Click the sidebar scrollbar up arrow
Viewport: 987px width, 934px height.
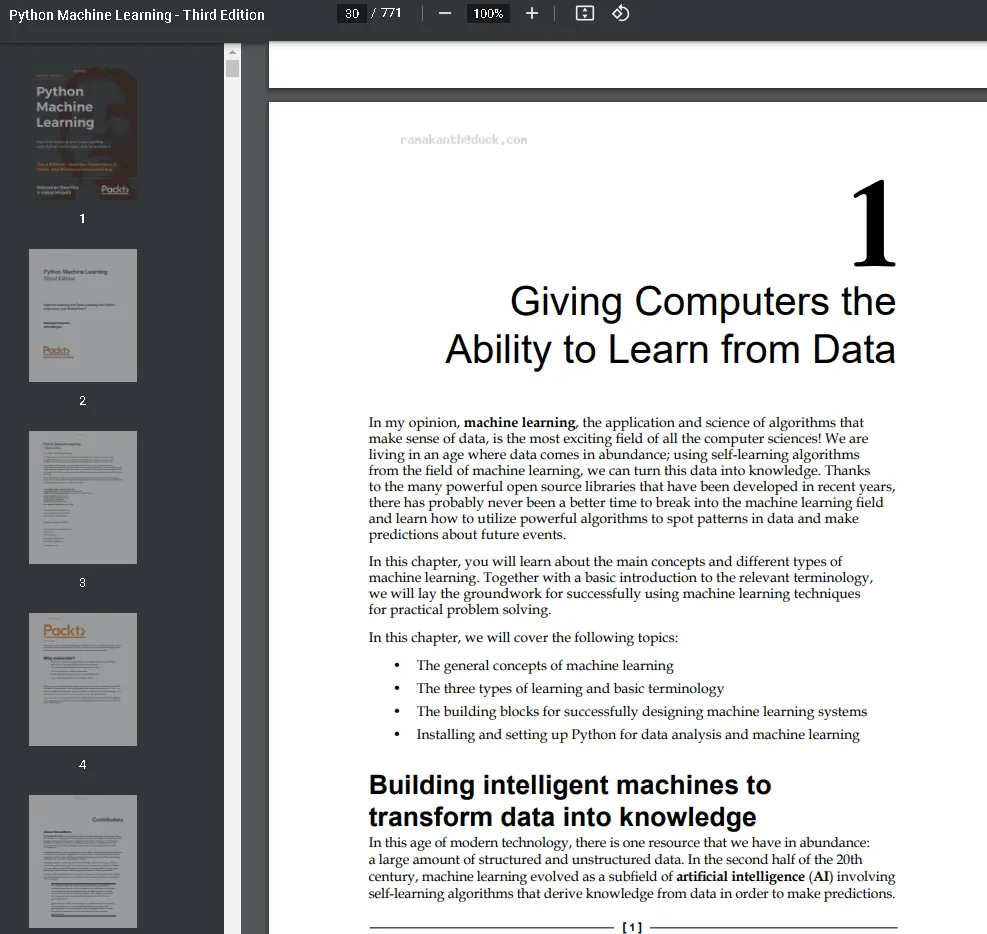233,51
